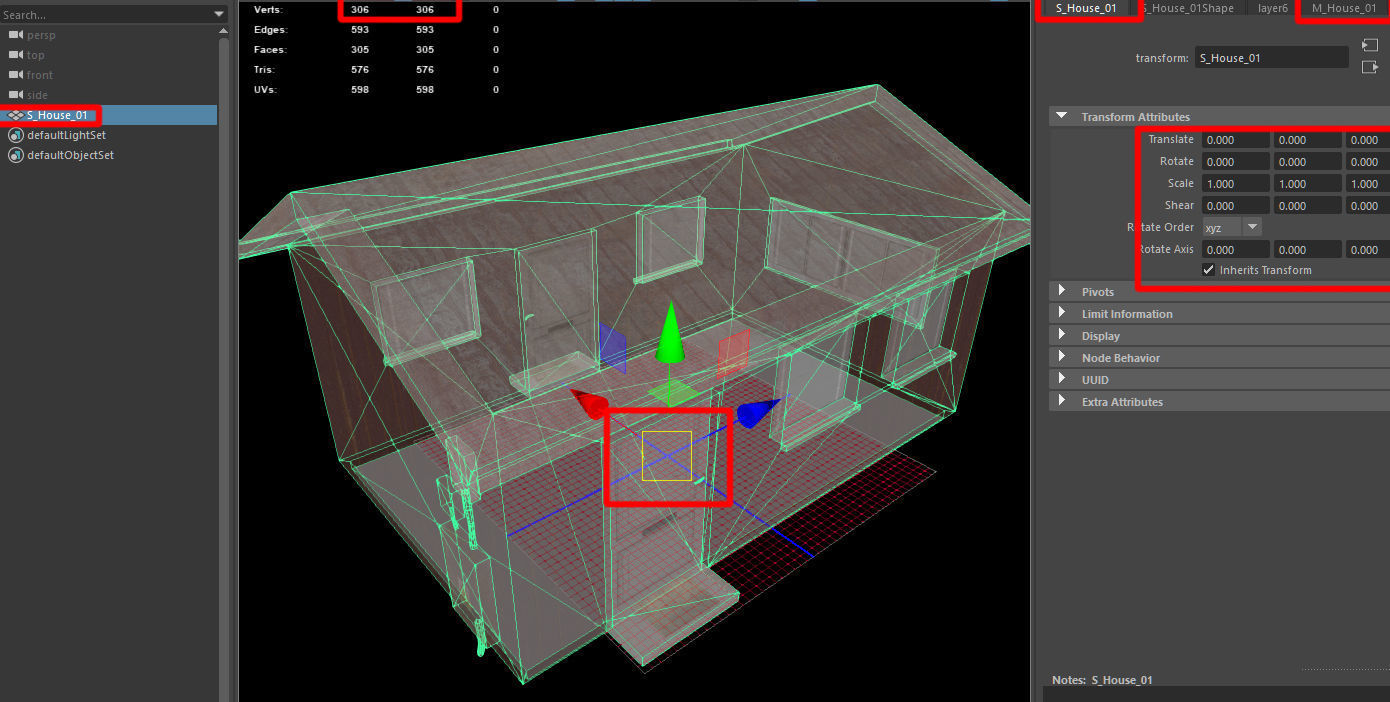Click the Scale attribute label
The image size is (1390, 702).
[x=1180, y=184]
